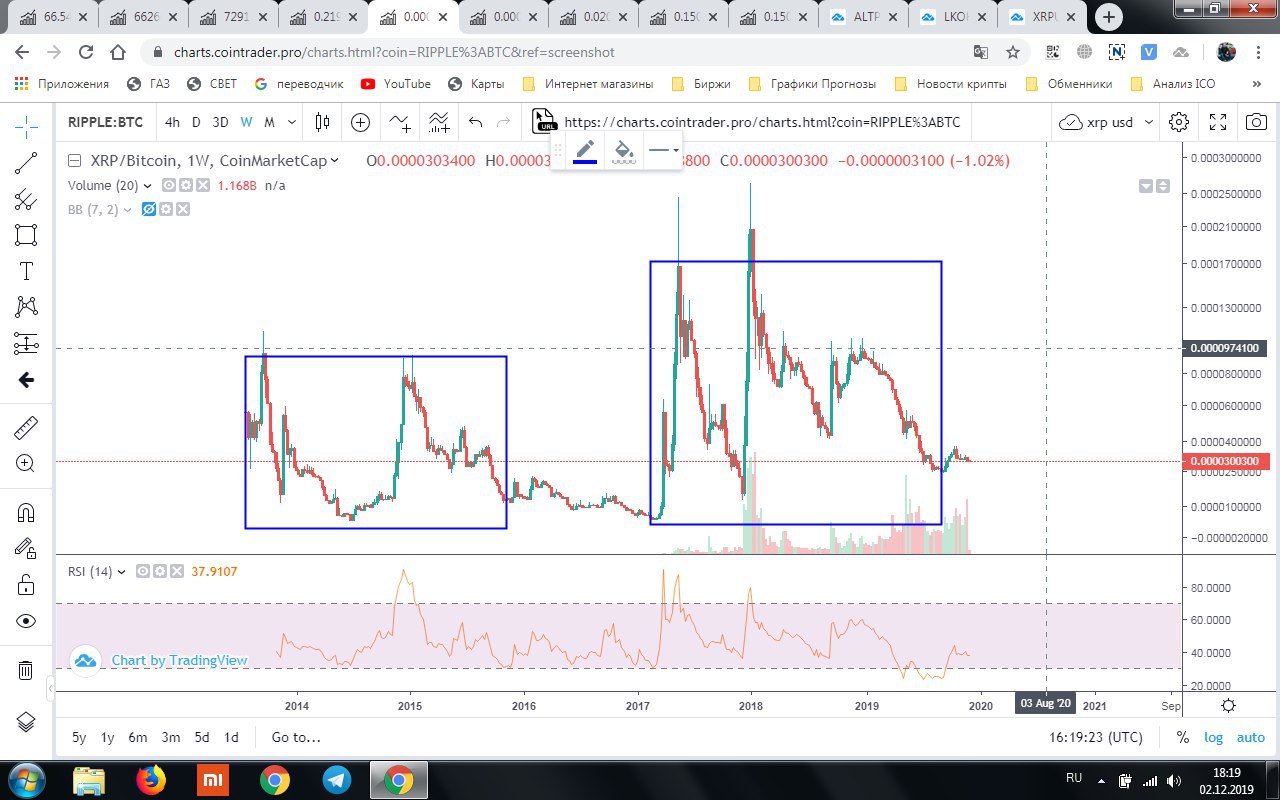
Task: Toggle percent scale mode
Action: coord(1182,737)
